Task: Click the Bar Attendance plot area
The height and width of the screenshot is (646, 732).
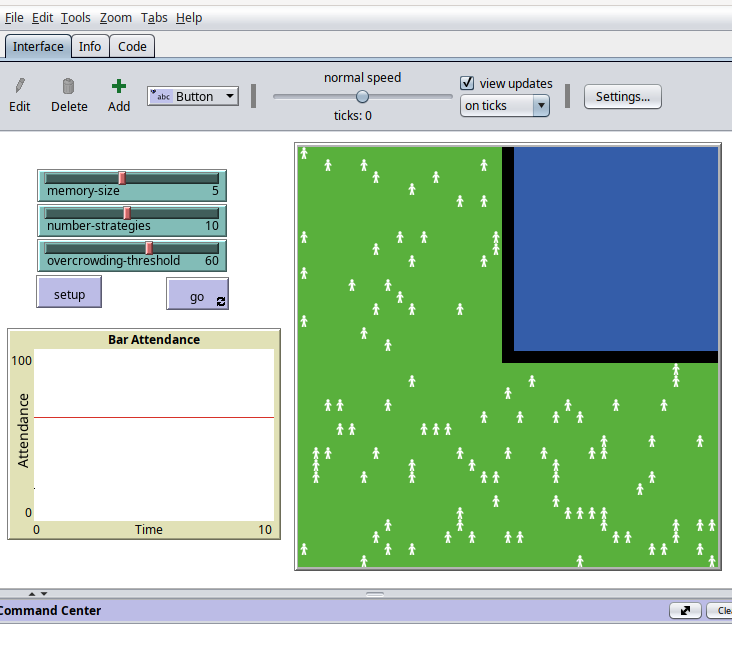Action: [154, 435]
